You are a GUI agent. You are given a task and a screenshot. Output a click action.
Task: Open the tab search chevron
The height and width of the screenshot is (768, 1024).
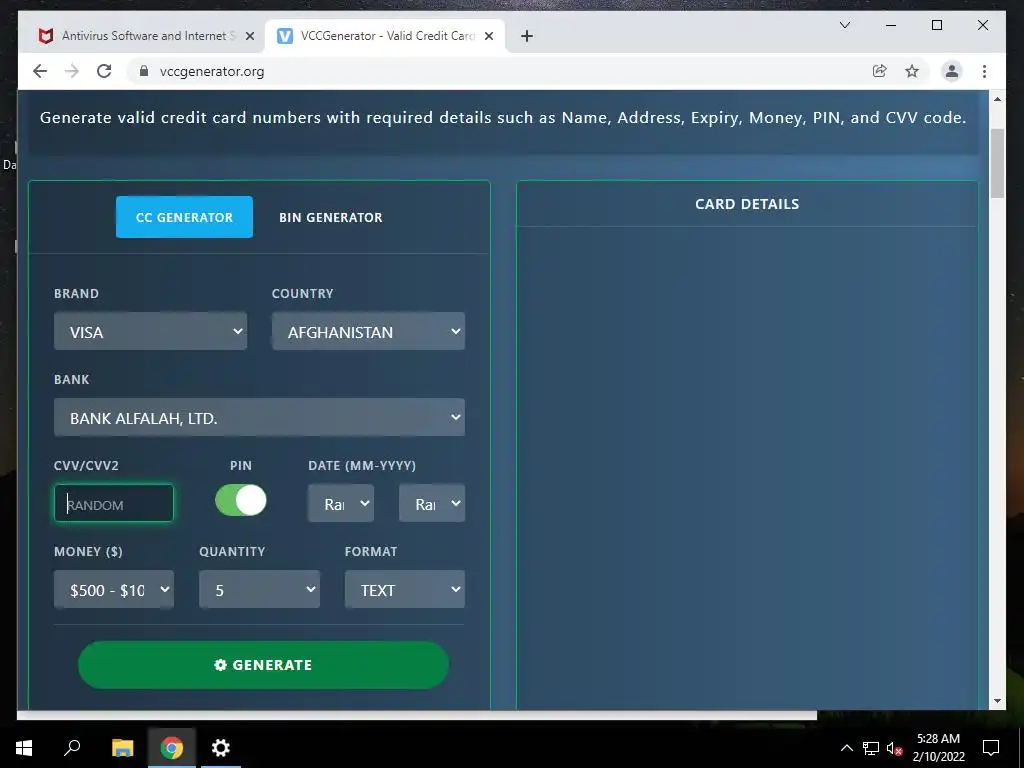click(844, 25)
